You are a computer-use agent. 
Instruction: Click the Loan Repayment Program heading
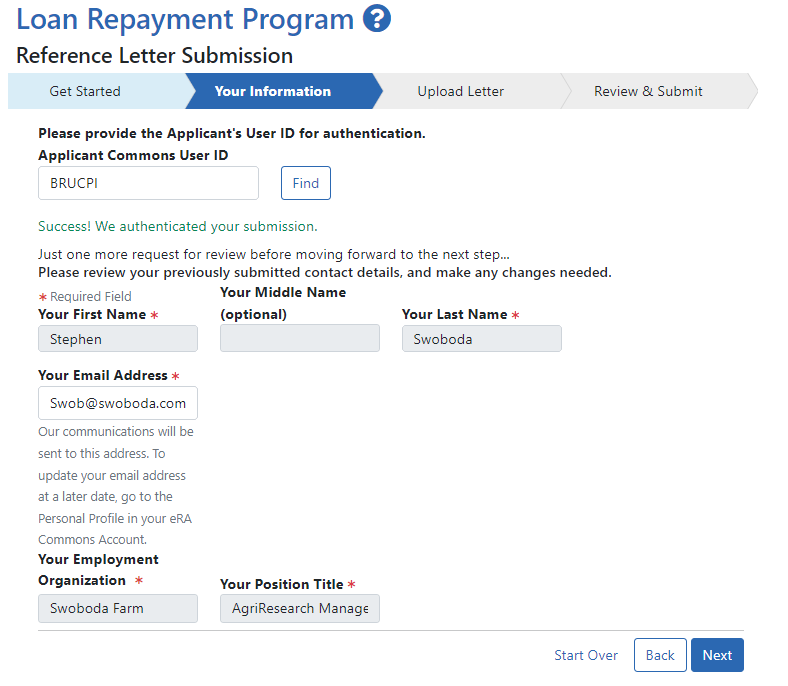point(185,19)
